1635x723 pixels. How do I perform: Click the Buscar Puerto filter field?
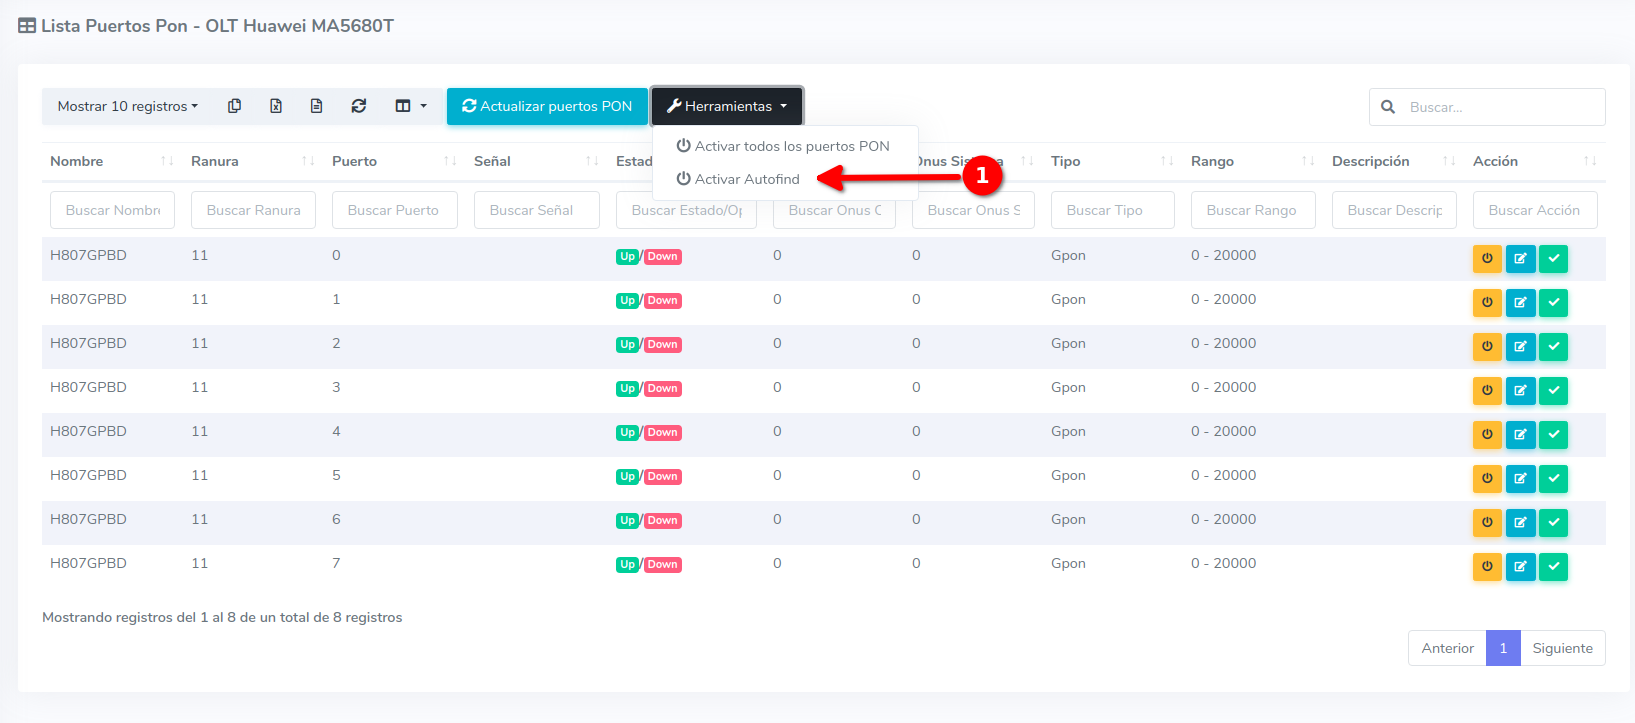[394, 210]
